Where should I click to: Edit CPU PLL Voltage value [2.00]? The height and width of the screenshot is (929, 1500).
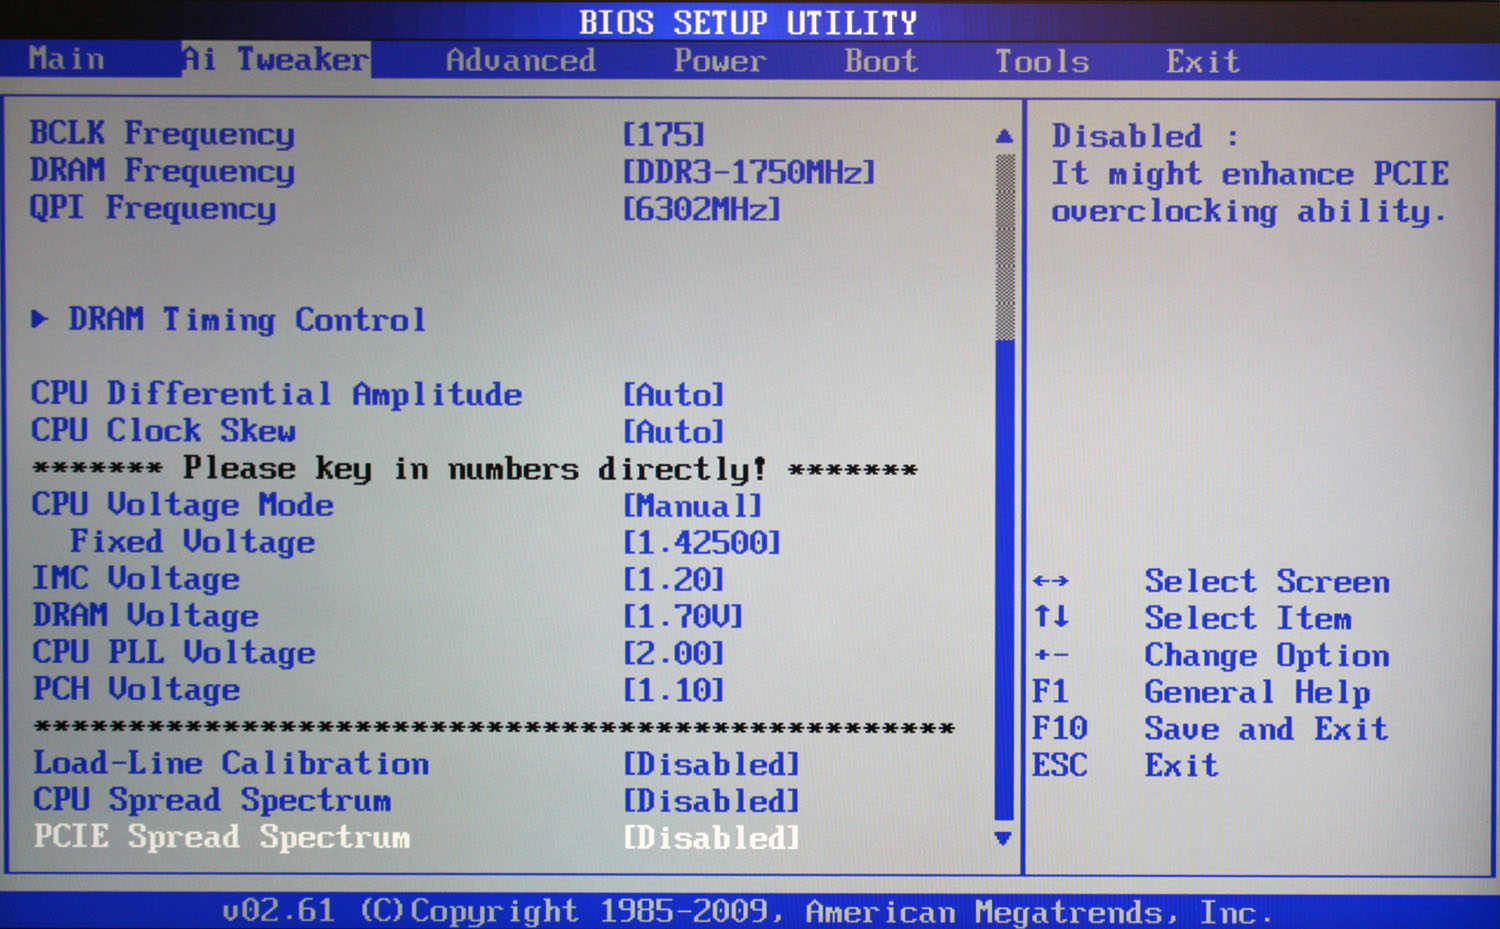[x=673, y=654]
